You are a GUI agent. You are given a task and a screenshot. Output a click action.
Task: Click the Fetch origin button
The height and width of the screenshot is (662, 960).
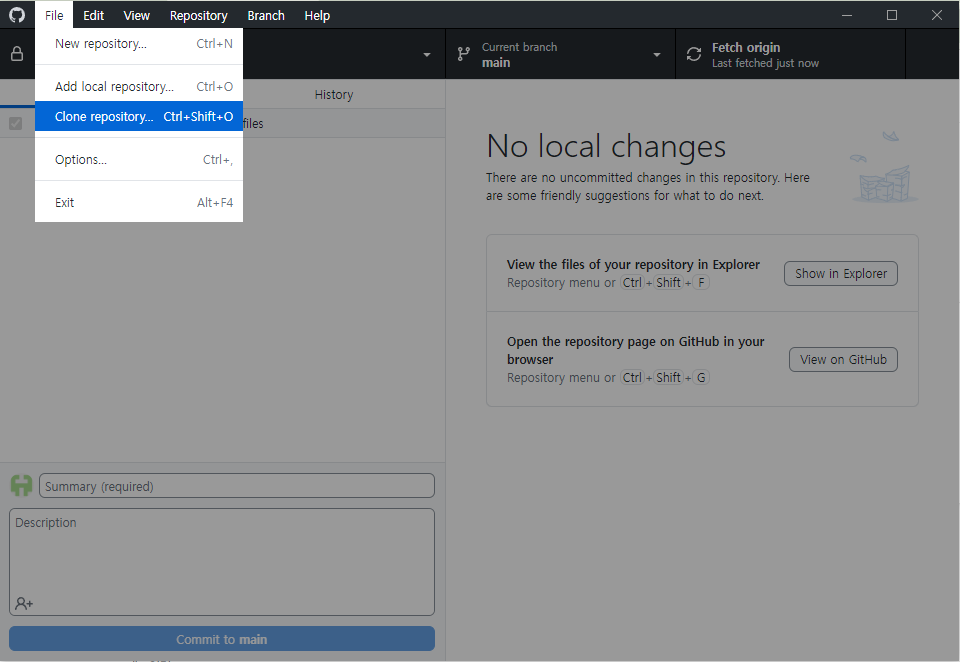790,54
